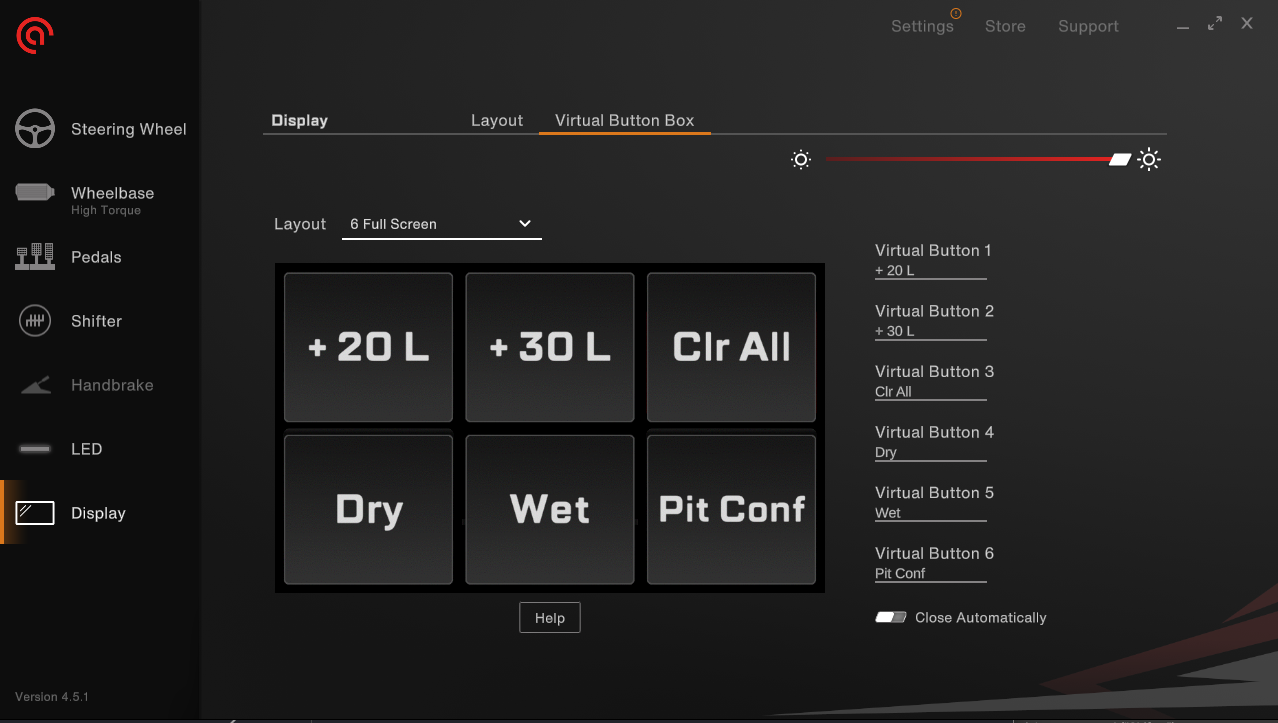
Task: Click the High Torque subtitle text
Action: coord(106,210)
